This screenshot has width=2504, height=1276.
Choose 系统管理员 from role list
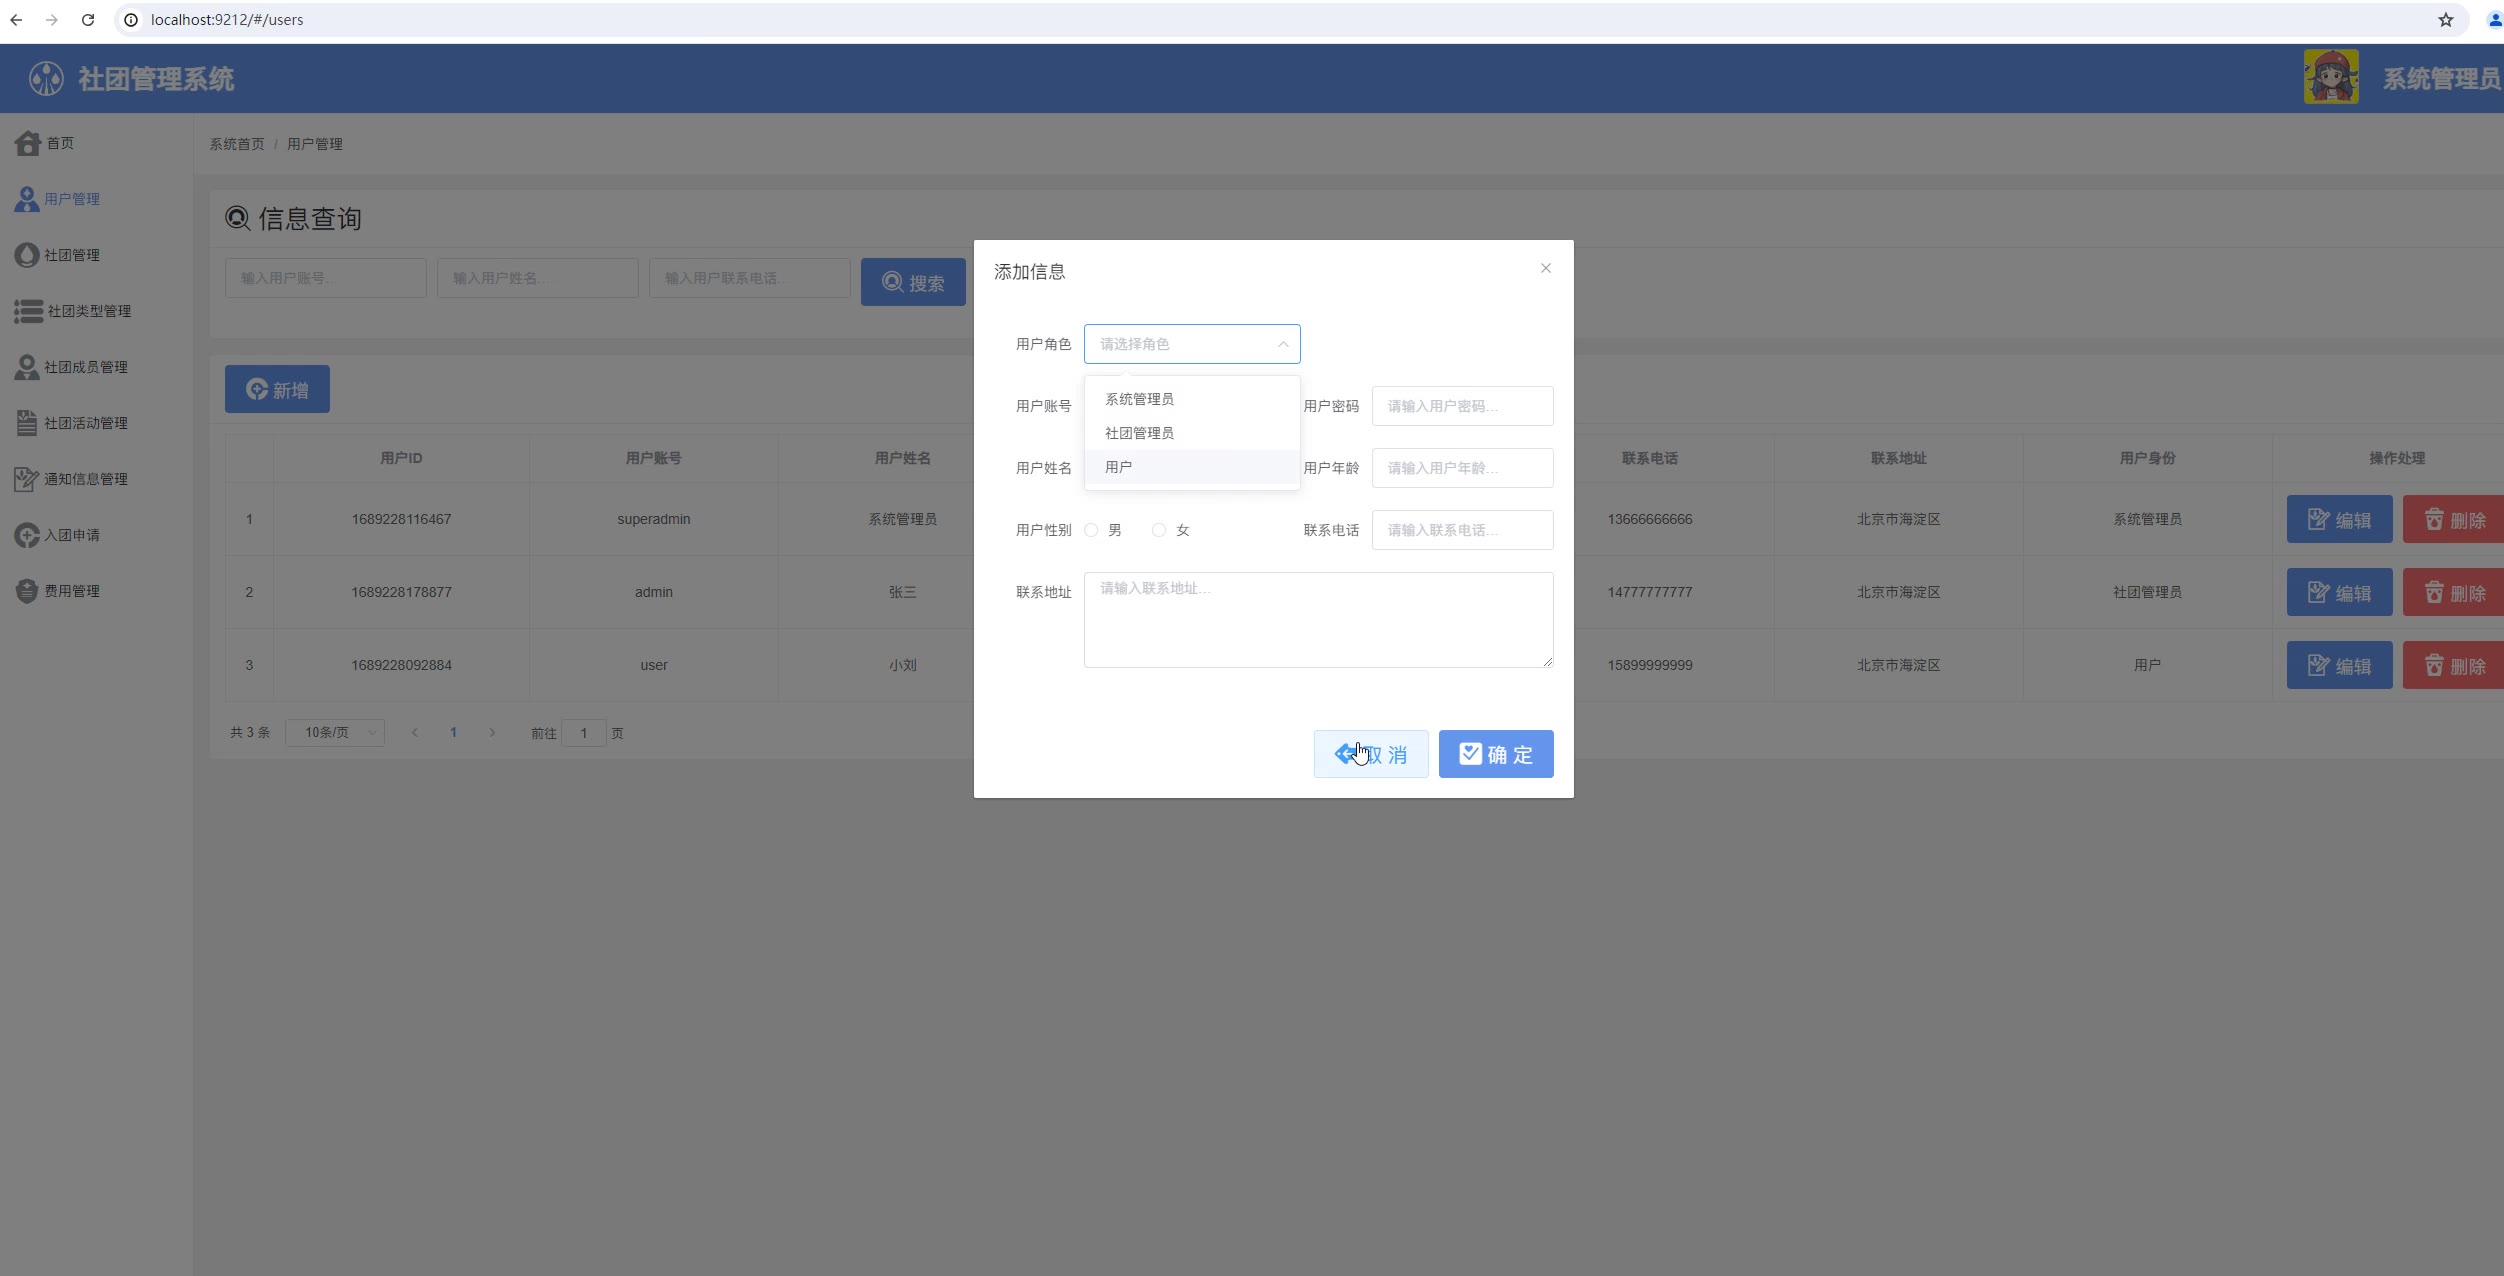click(x=1140, y=400)
